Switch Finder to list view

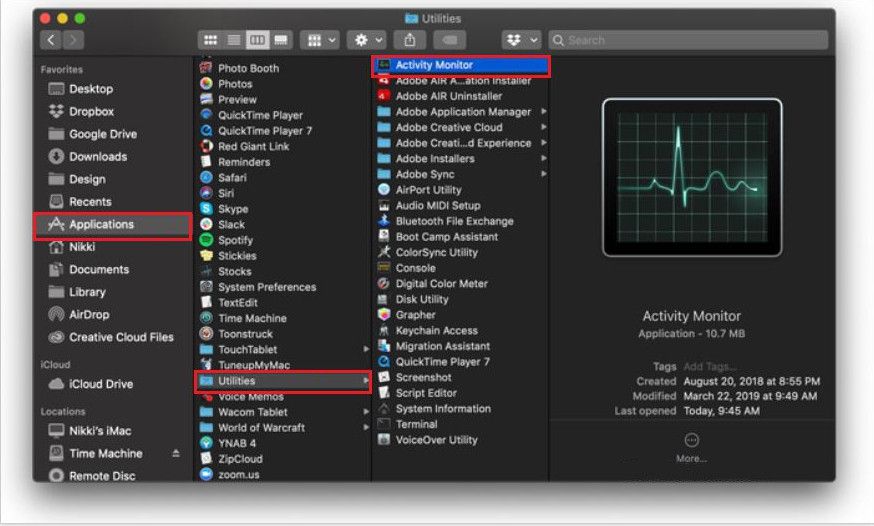coord(234,40)
